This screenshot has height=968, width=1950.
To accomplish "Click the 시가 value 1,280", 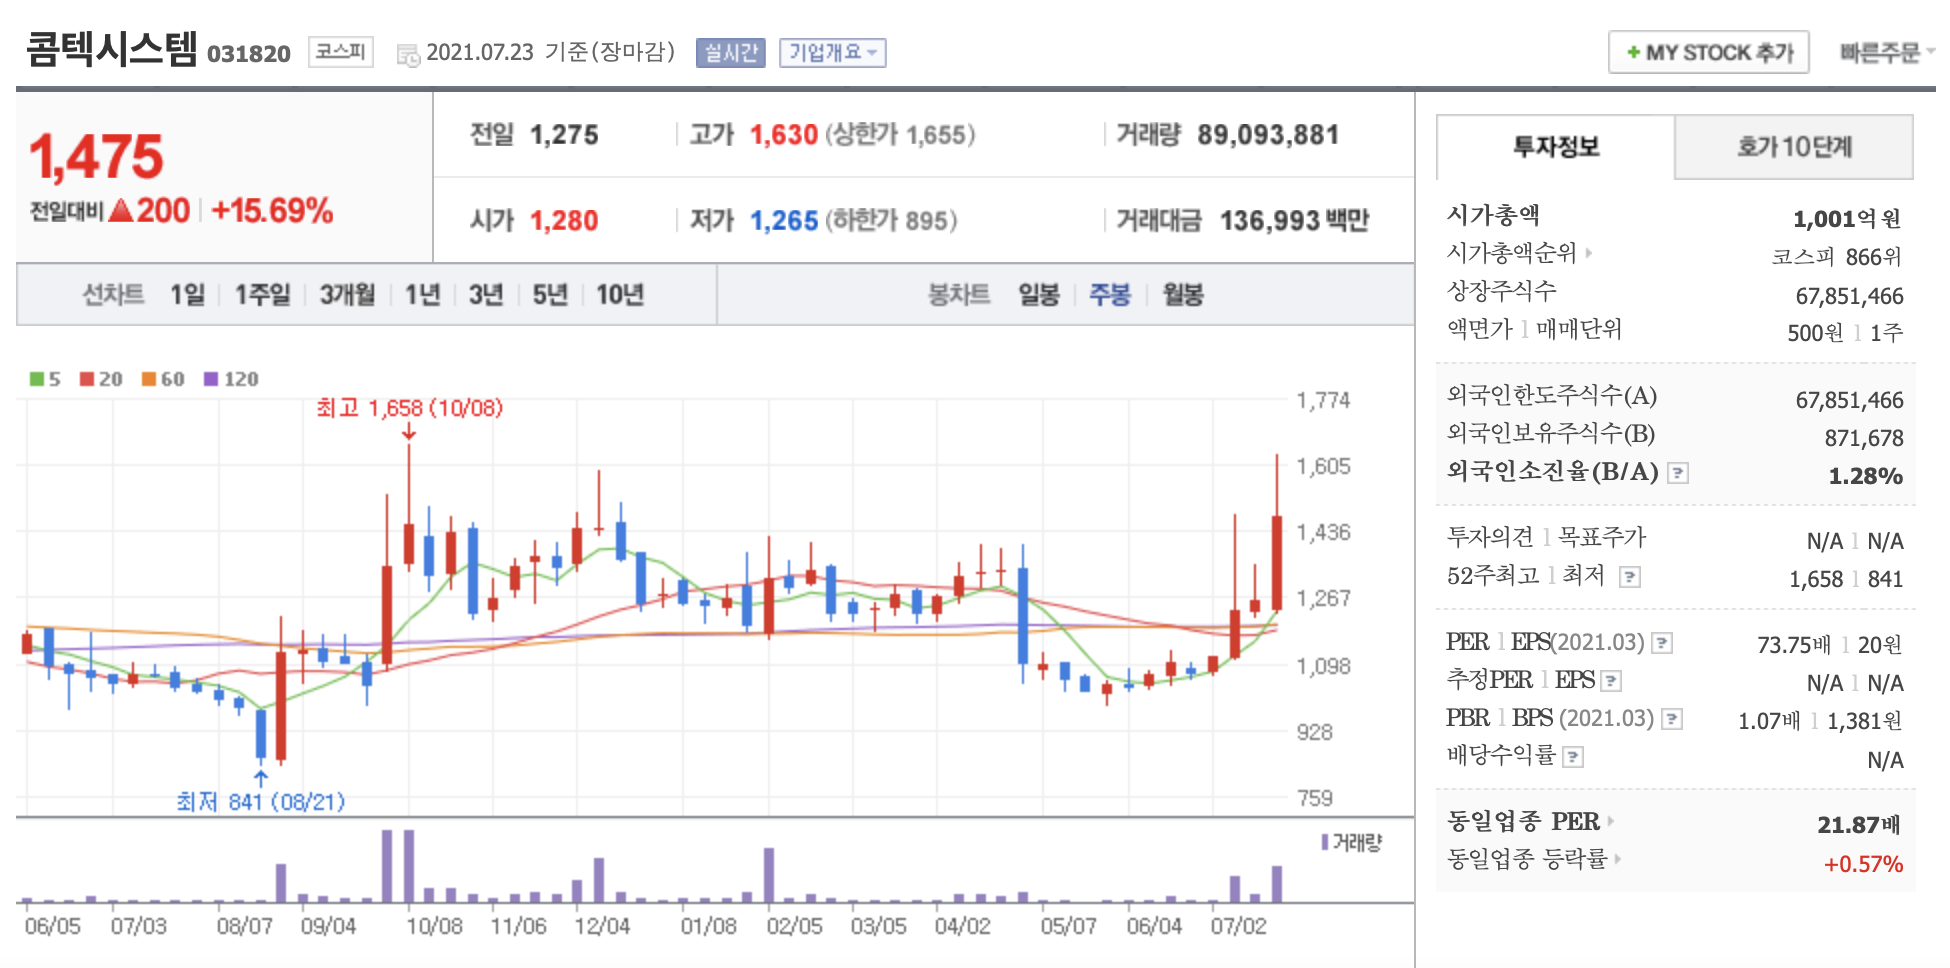I will (564, 220).
